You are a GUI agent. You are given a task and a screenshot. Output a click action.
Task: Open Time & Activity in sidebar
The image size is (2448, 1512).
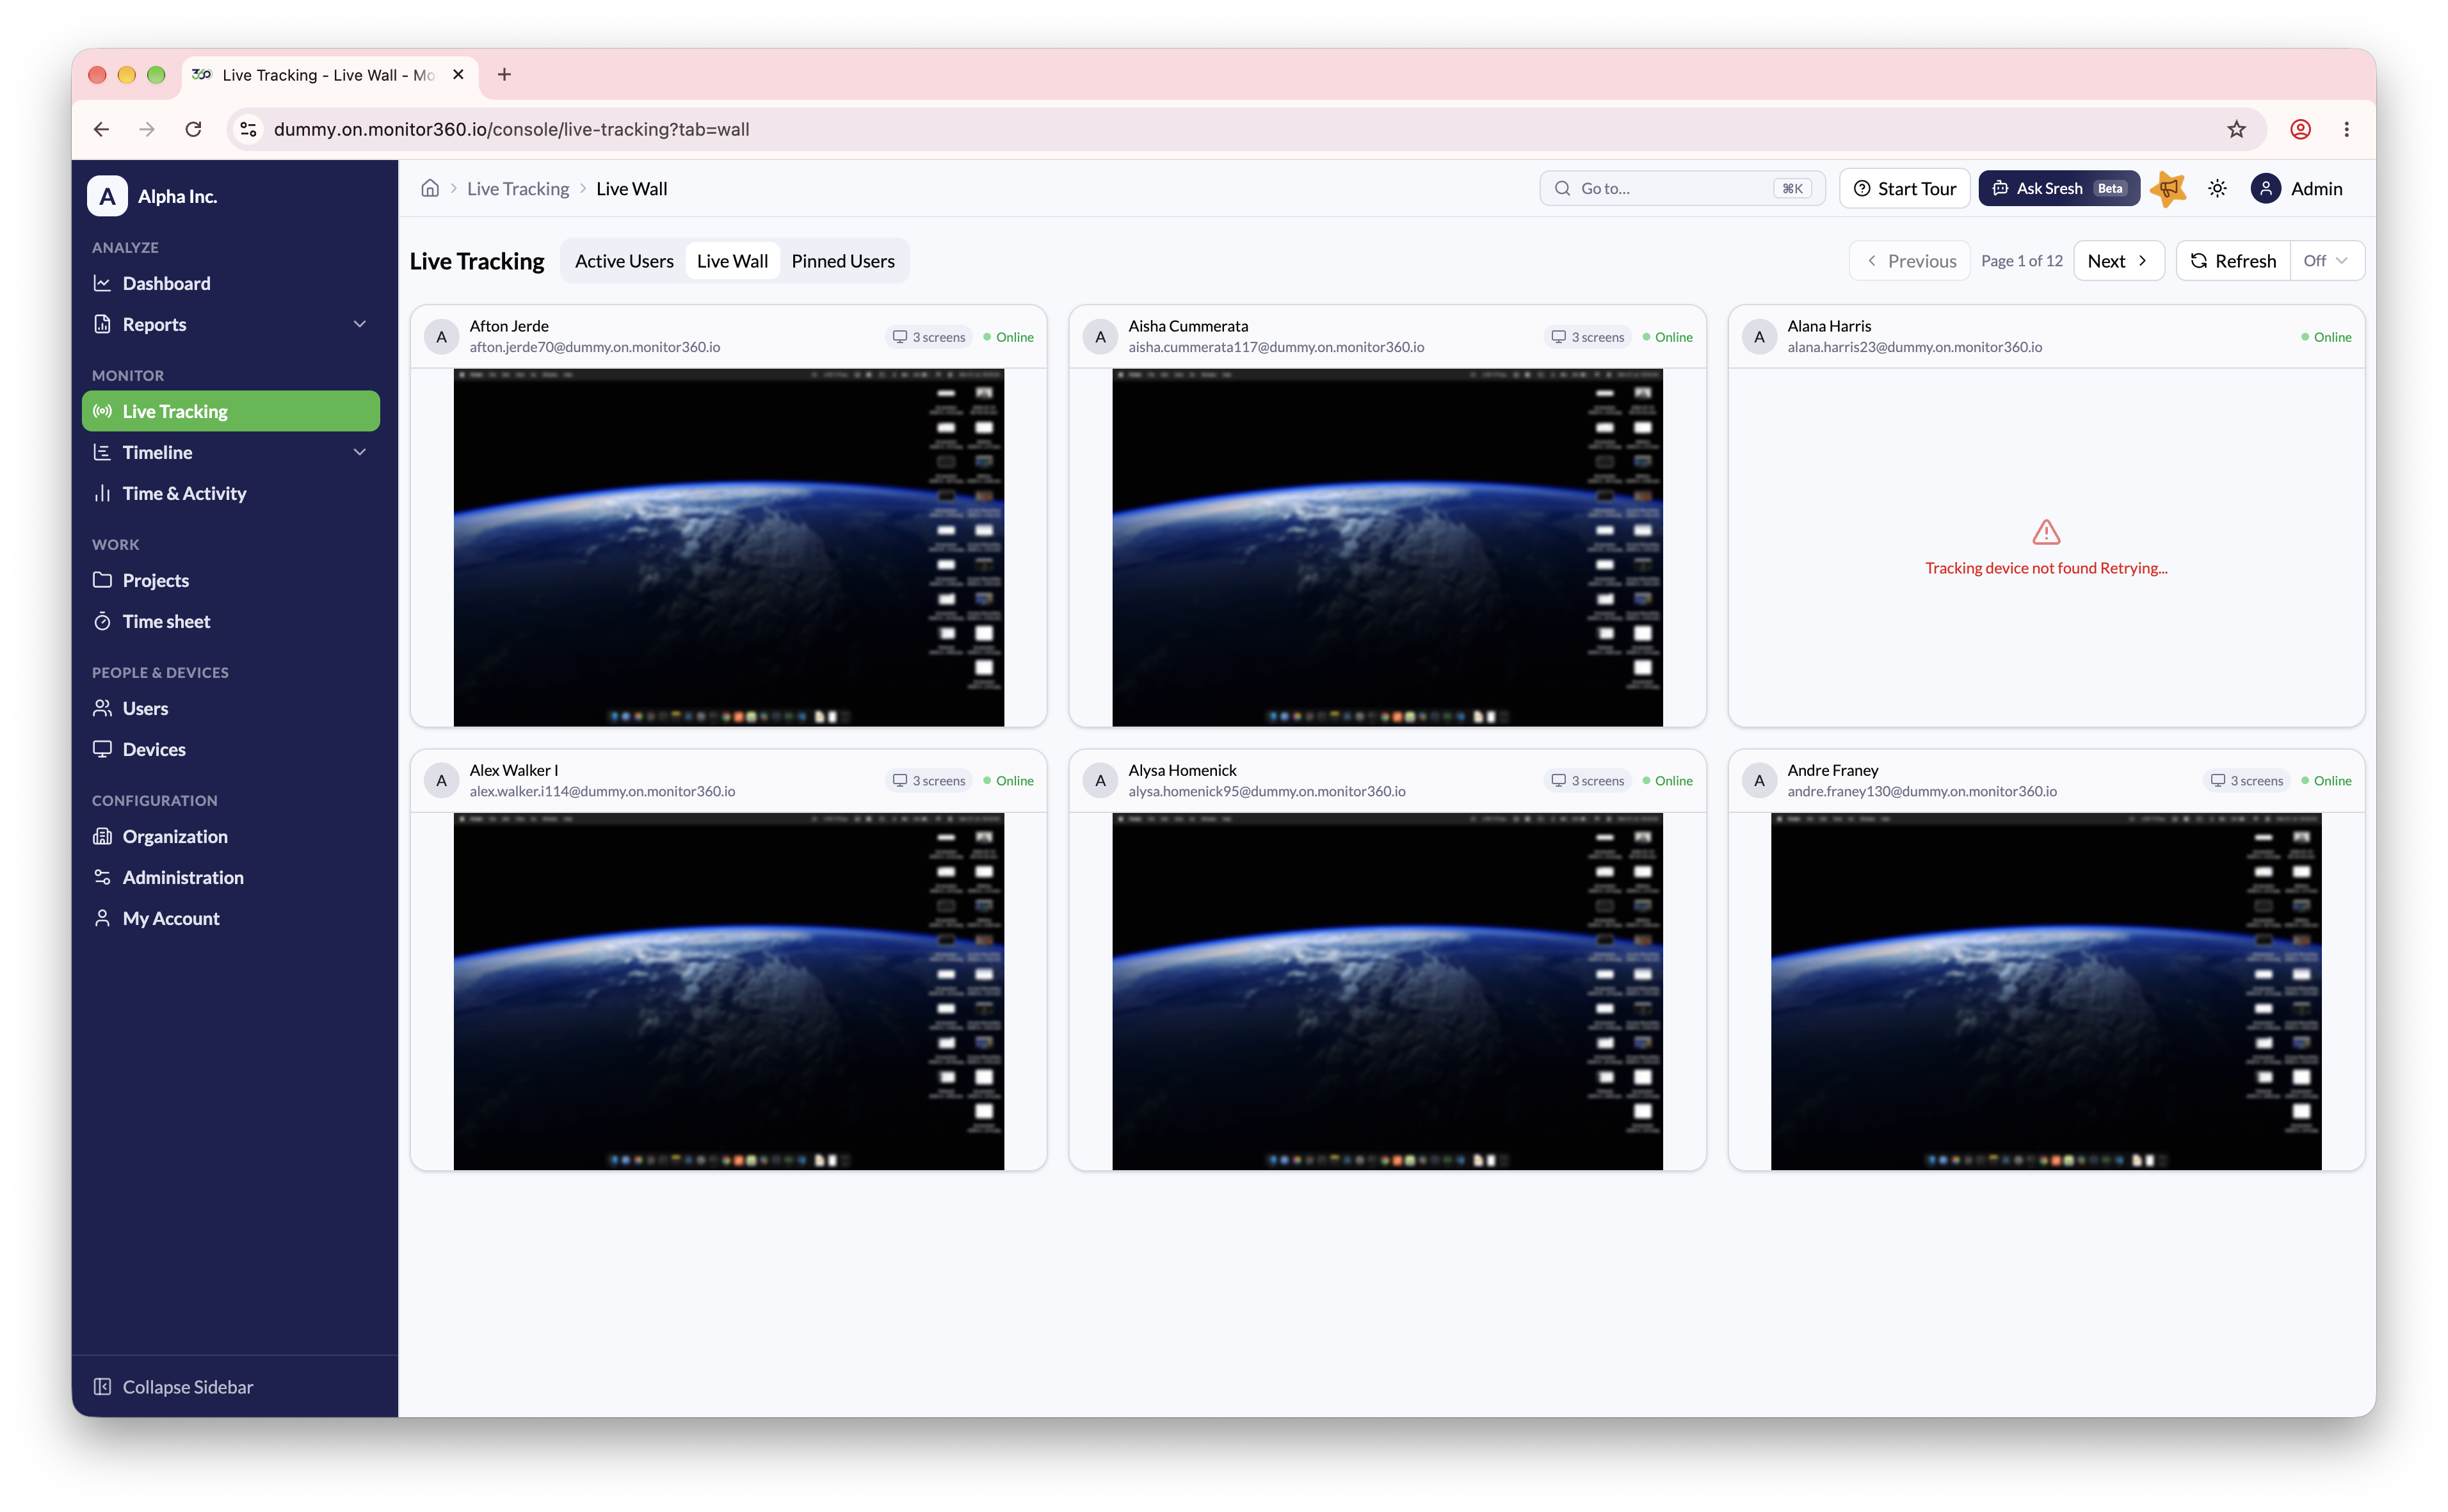pos(231,493)
